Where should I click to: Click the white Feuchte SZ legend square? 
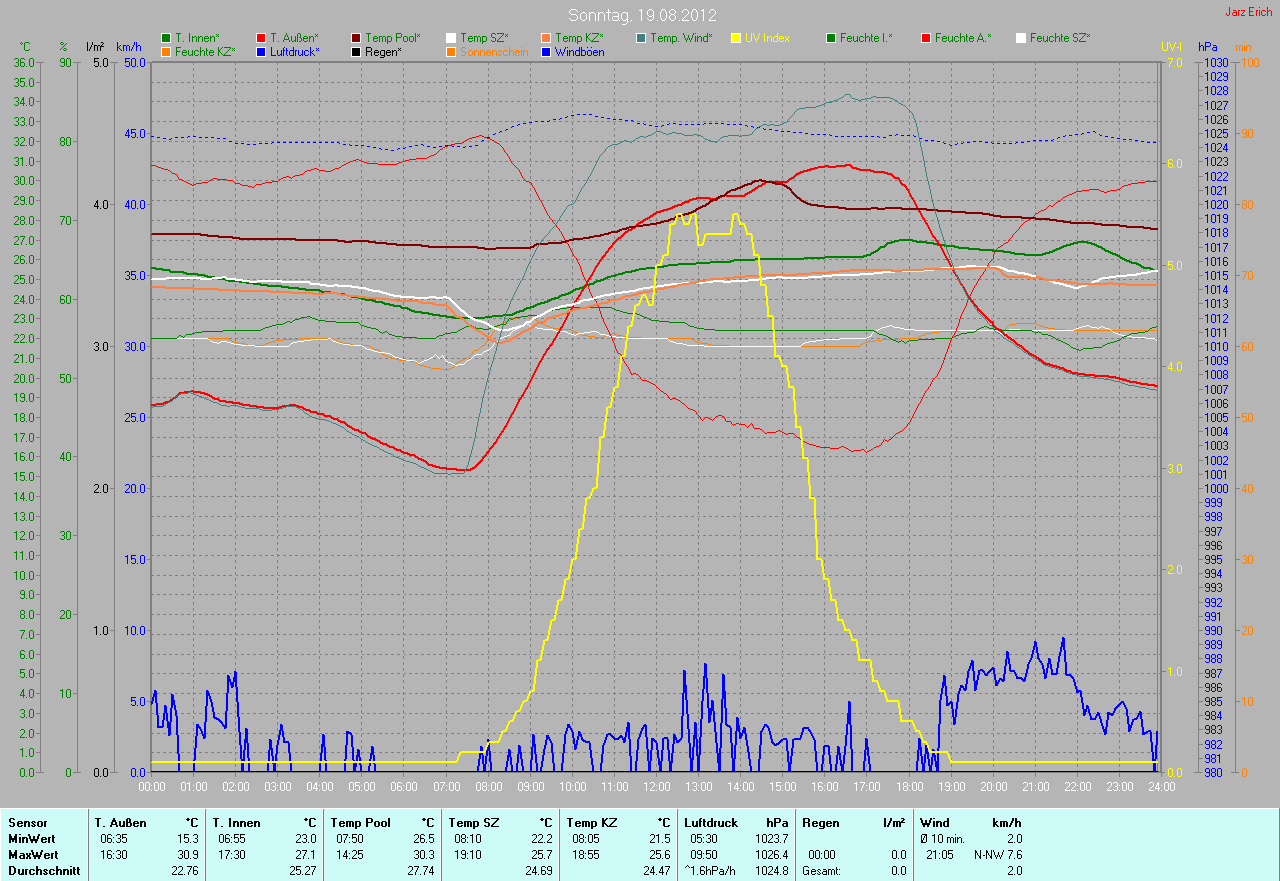point(1021,38)
